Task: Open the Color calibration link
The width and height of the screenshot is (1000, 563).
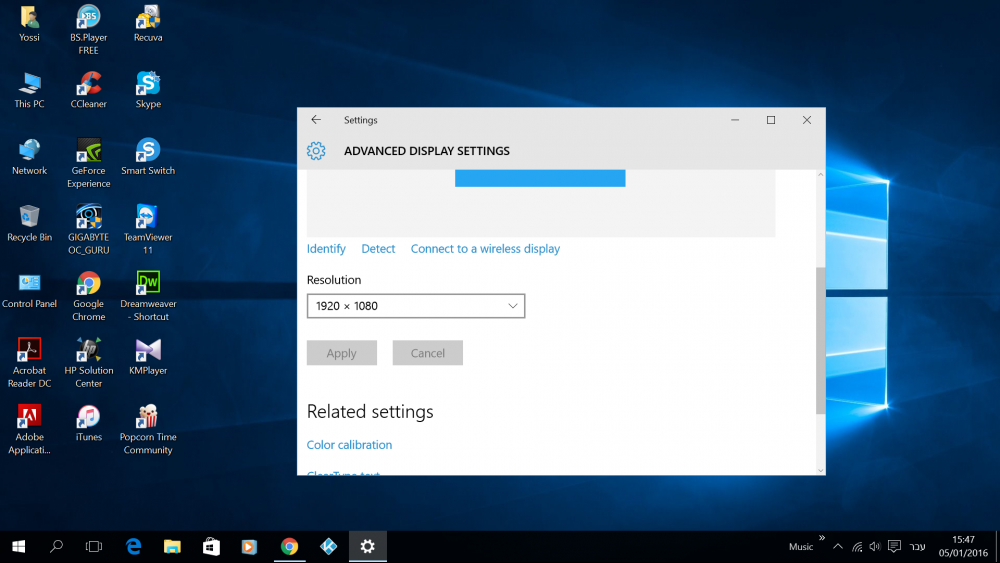Action: (x=349, y=445)
